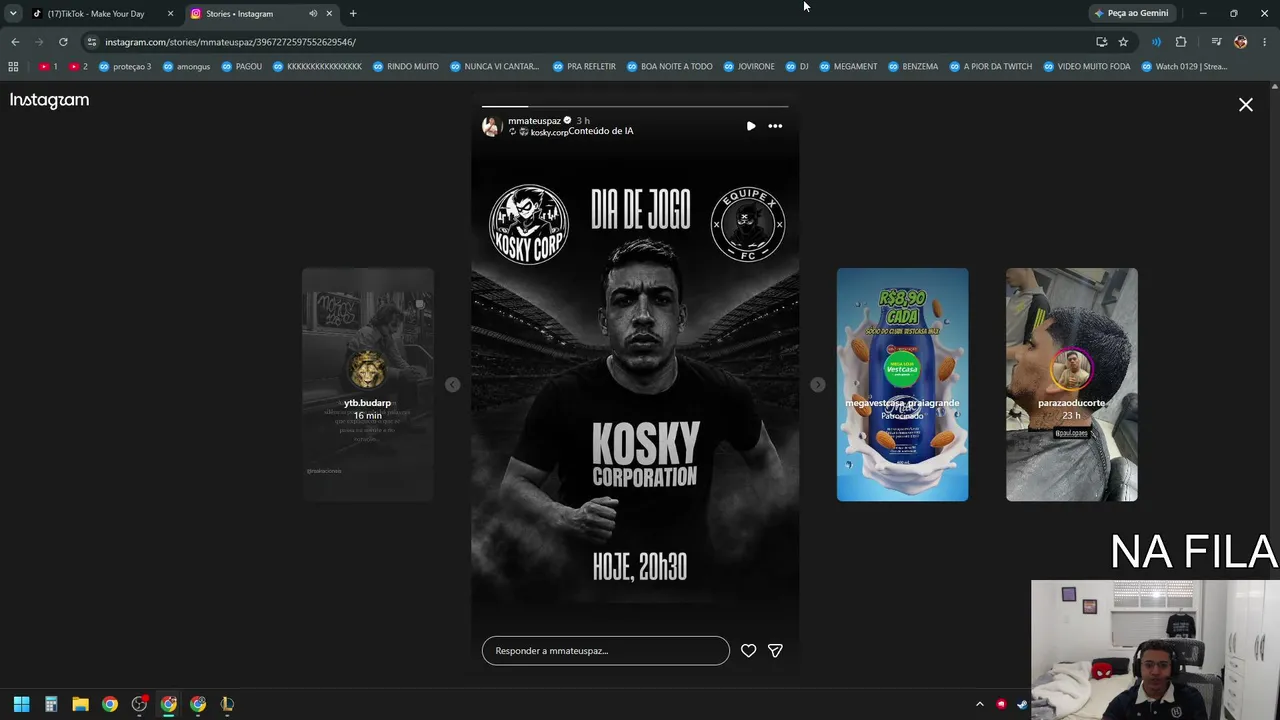View site information icon in address bar
Viewport: 1280px width, 720px height.
[x=92, y=42]
